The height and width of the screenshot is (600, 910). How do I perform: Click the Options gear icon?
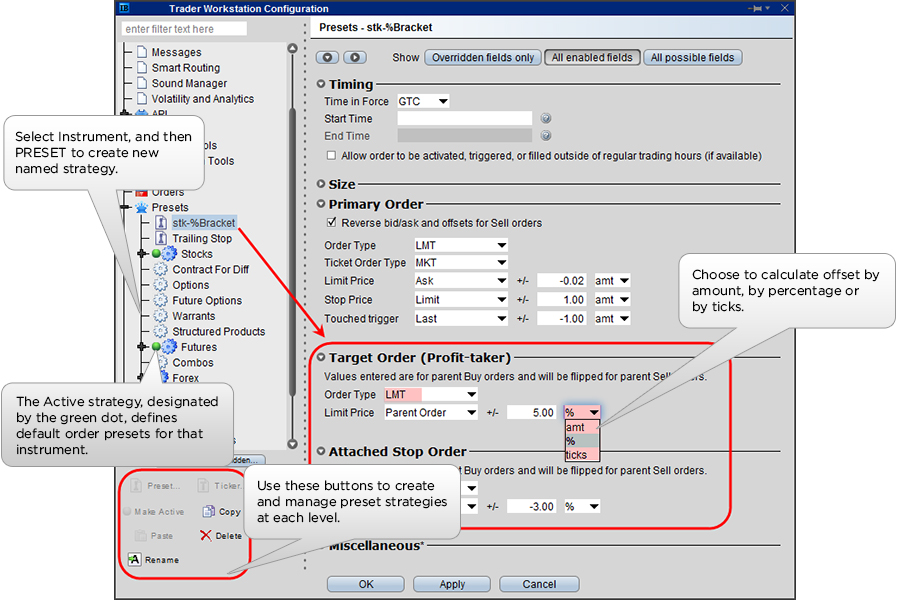[160, 285]
